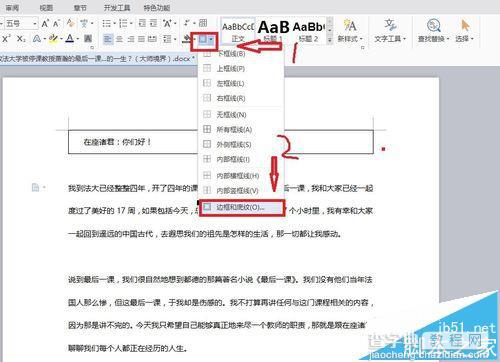Screen dimensions: 500x362
Task: Click the decrease indent icon
Action: [x=142, y=23]
